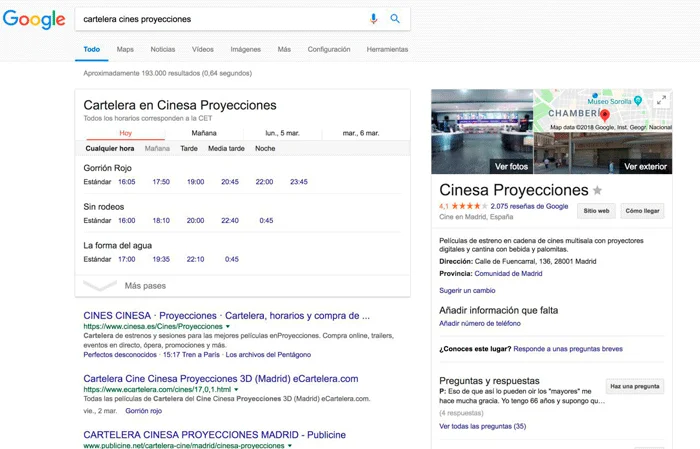
Task: Switch to the Maps tab
Action: point(125,49)
